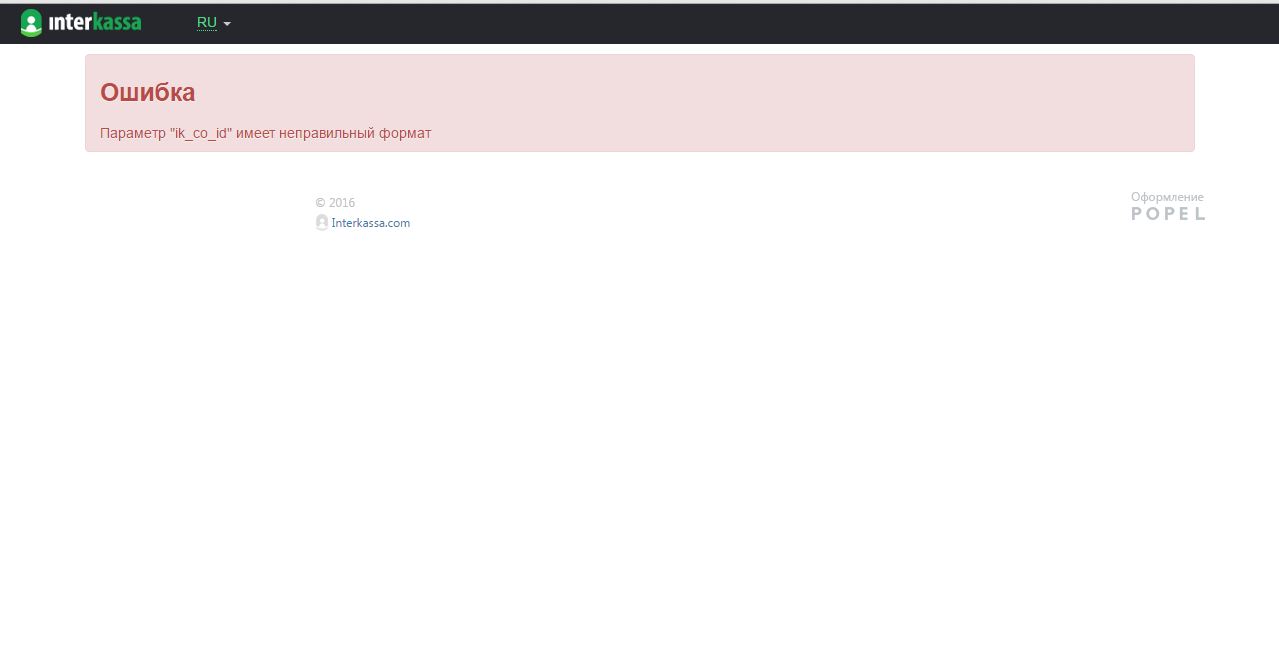Open the Interkassa.com footer link
Viewport: 1279px width, 656px height.
coord(370,223)
